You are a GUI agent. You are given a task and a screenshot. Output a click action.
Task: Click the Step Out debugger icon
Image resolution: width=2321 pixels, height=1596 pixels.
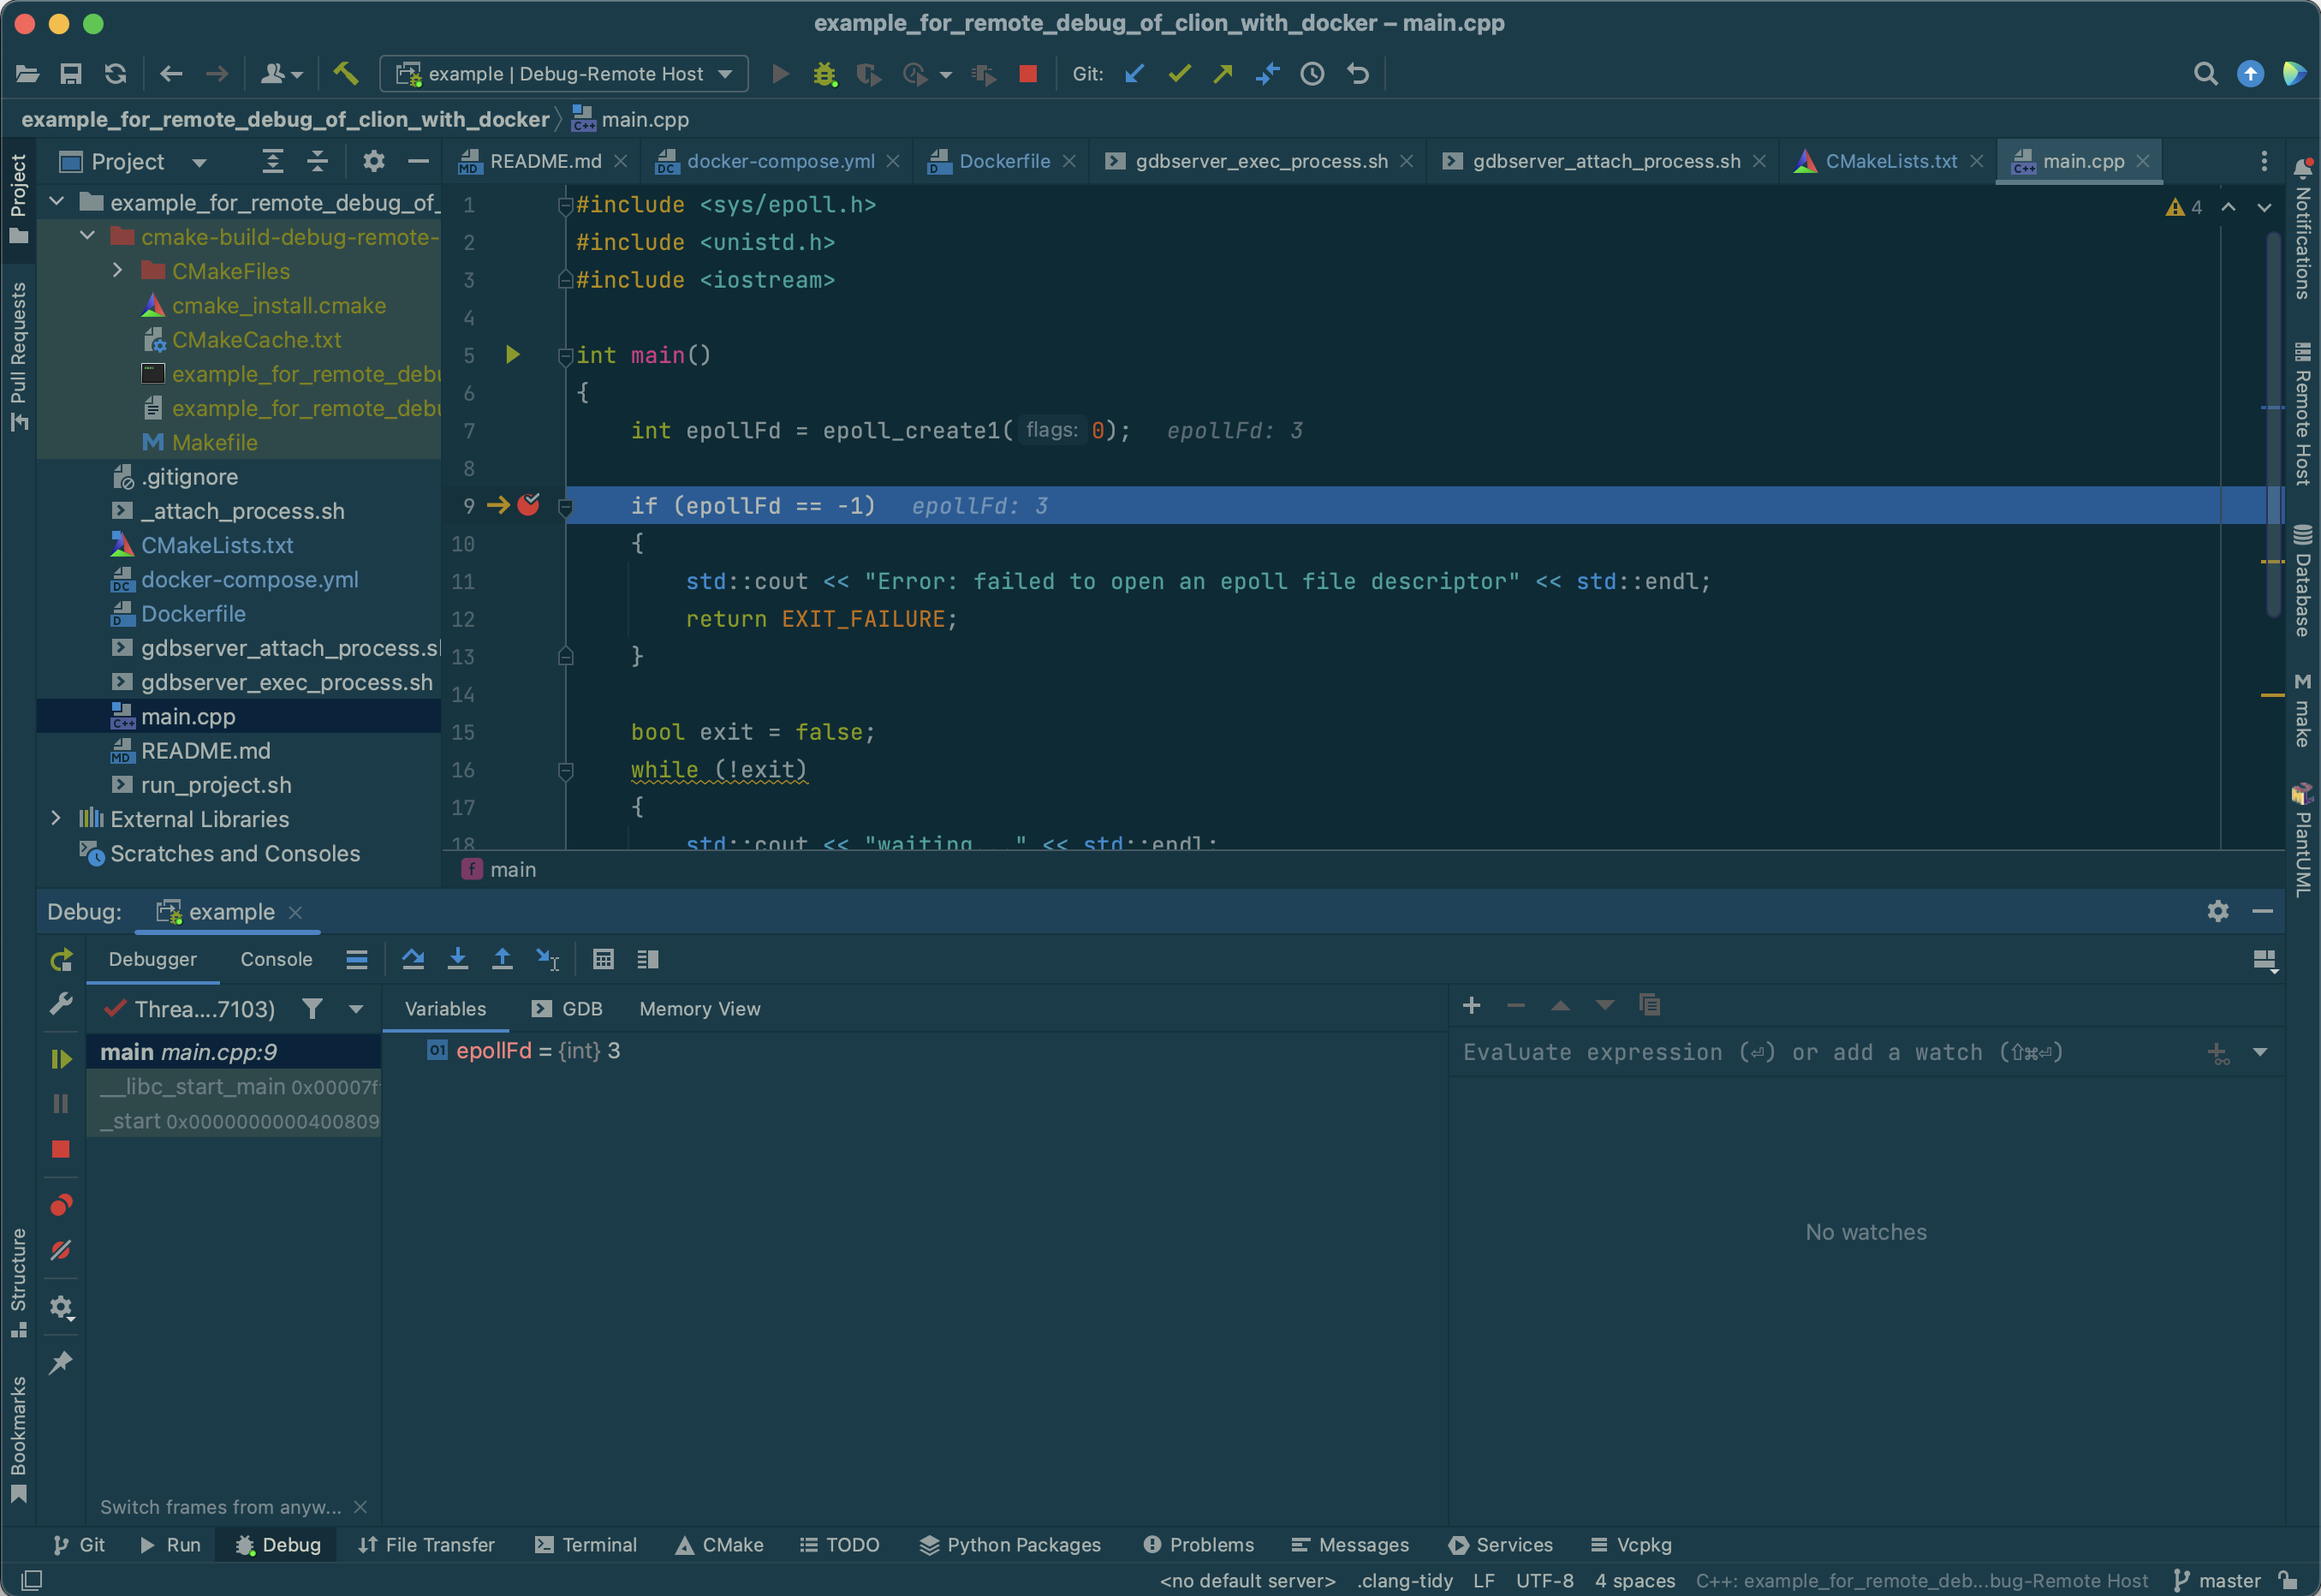pyautogui.click(x=502, y=959)
